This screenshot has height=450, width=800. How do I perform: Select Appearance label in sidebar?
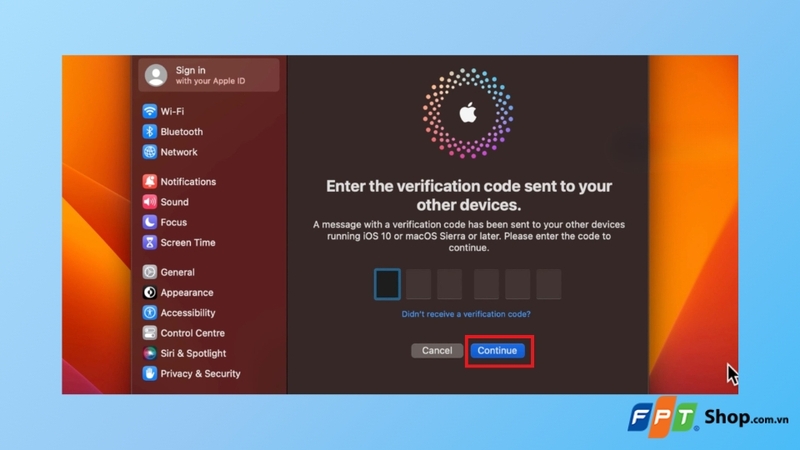click(x=187, y=293)
